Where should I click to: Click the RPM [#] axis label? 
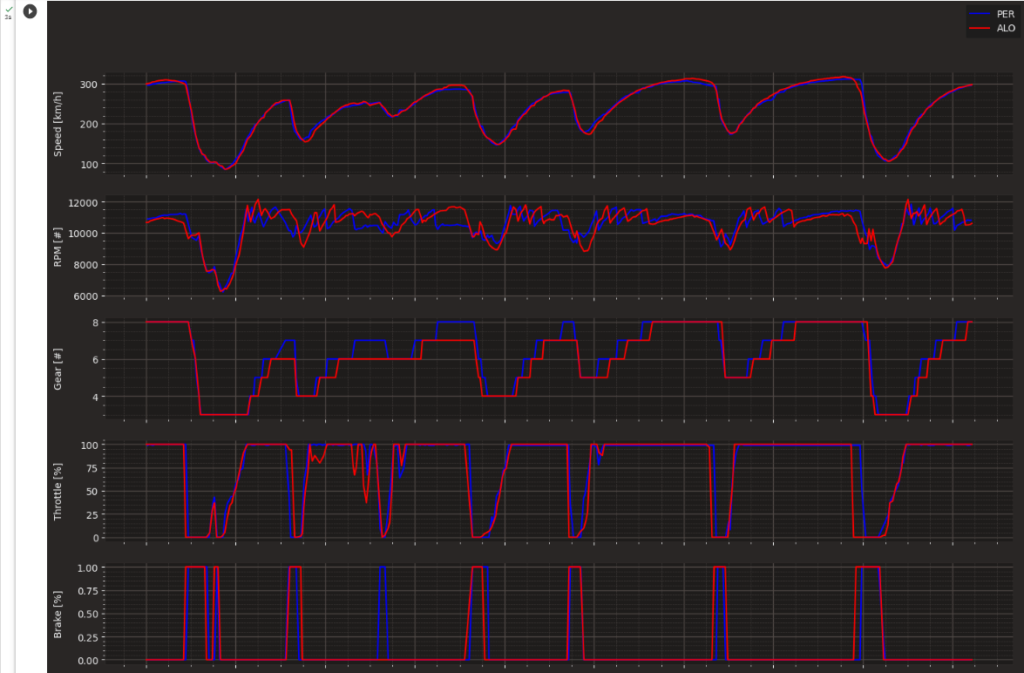pyautogui.click(x=58, y=245)
